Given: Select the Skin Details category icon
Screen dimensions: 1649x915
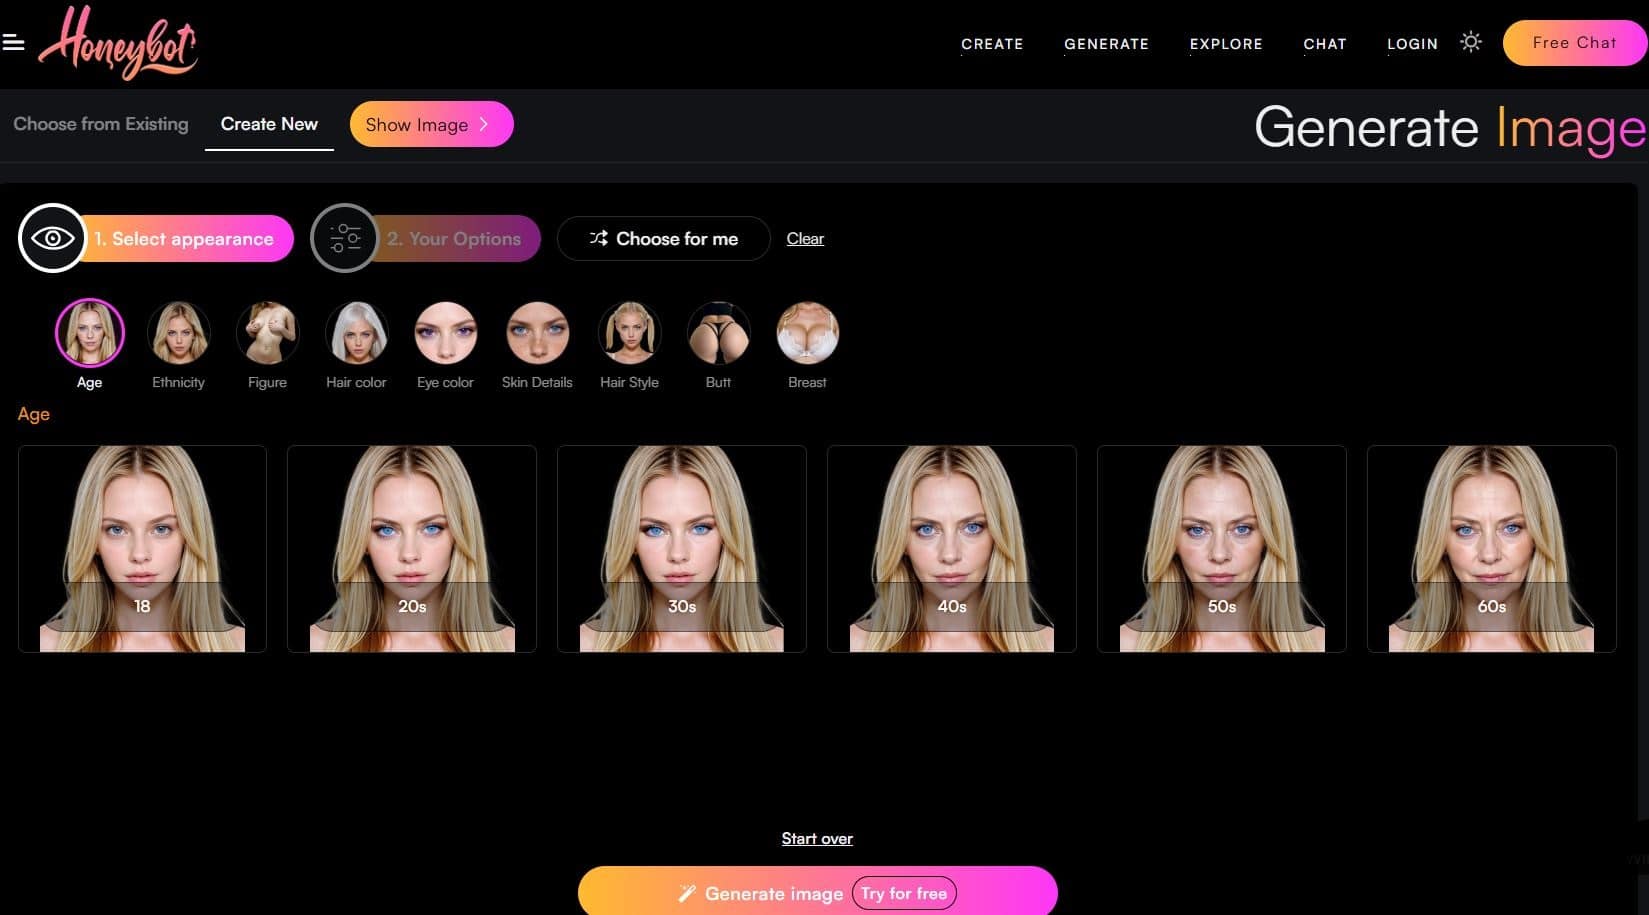Looking at the screenshot, I should click(538, 333).
